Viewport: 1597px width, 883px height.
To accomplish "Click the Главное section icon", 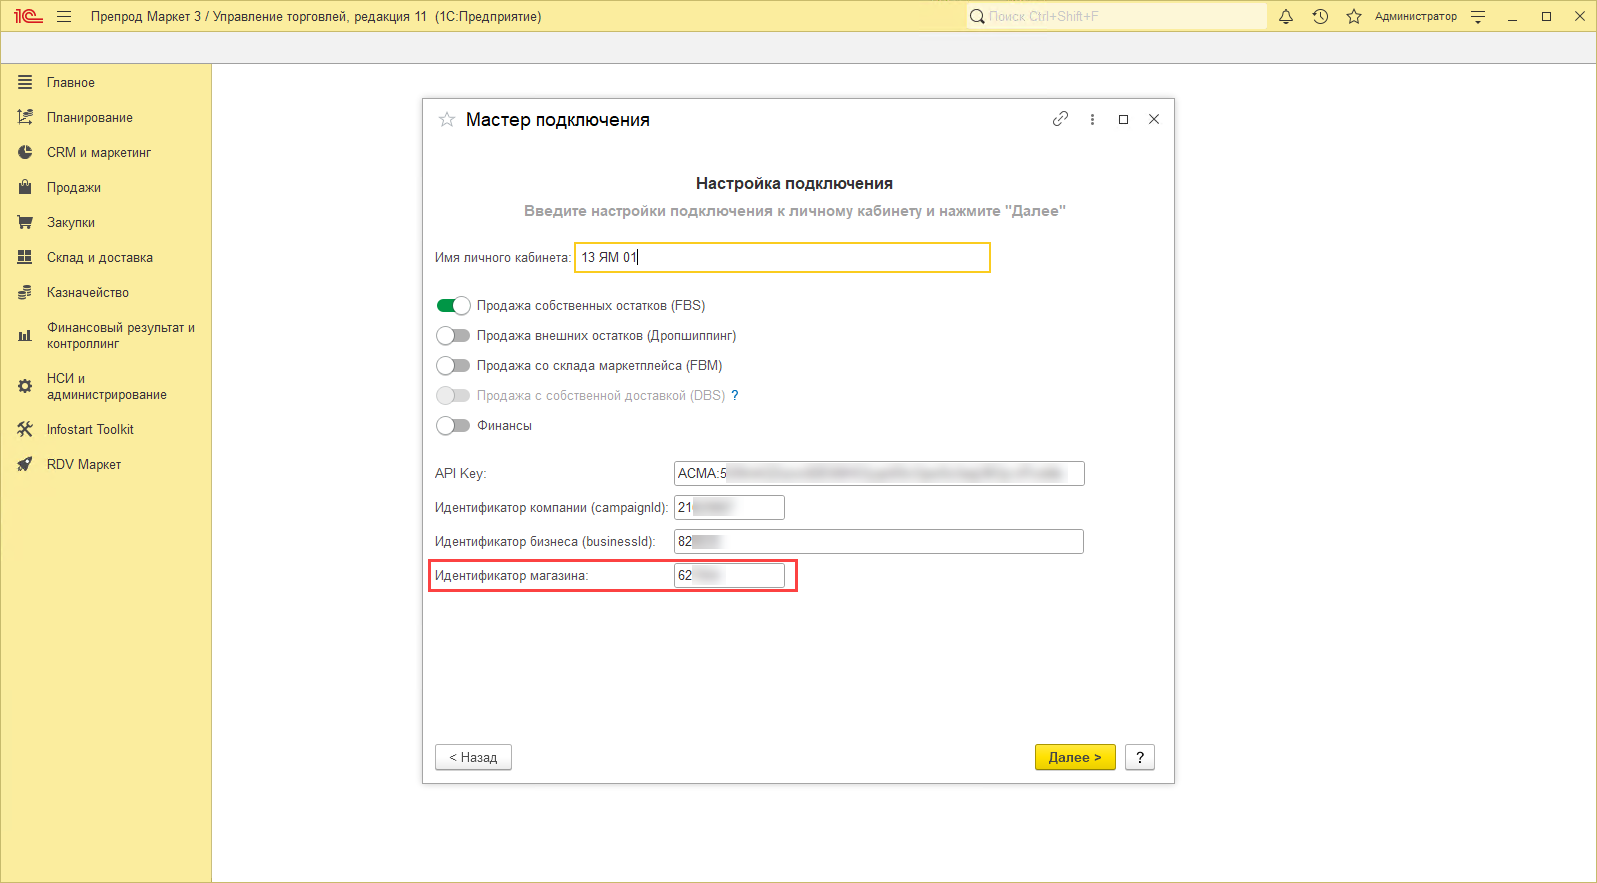I will click(x=25, y=82).
